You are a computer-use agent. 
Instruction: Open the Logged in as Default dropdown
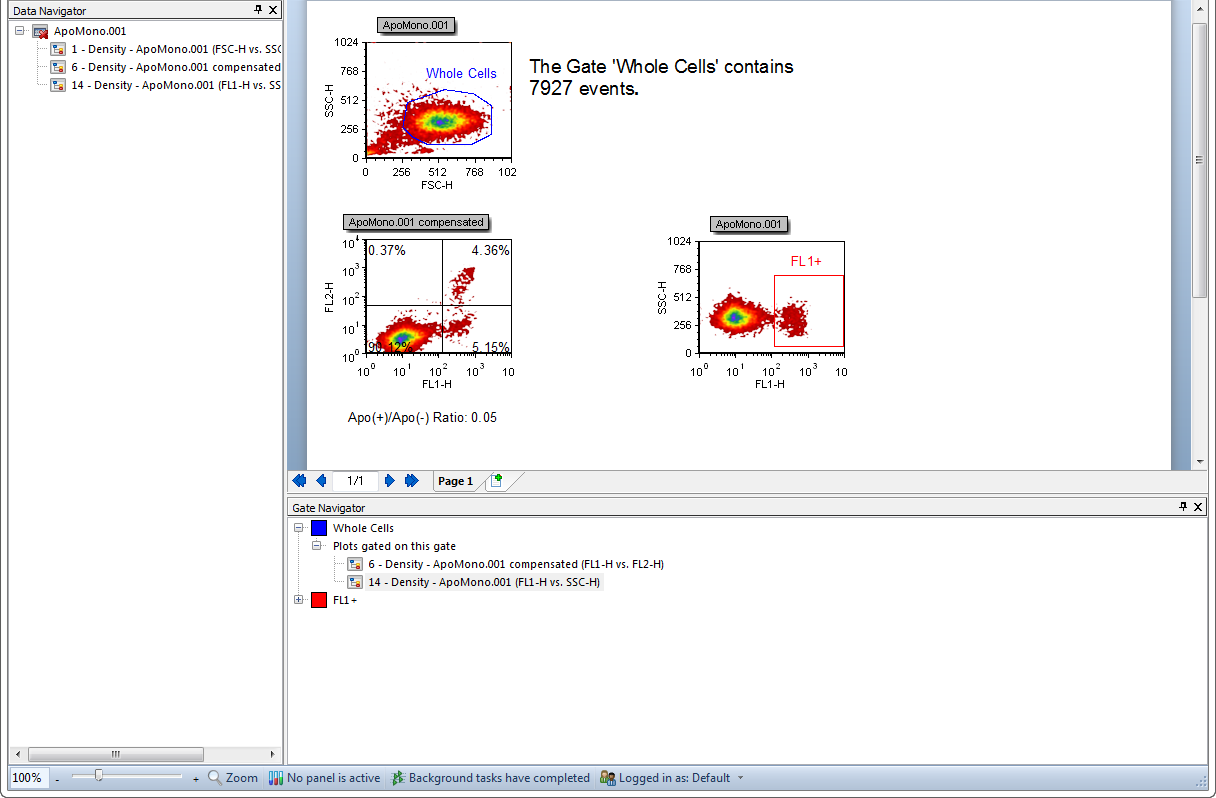point(740,778)
